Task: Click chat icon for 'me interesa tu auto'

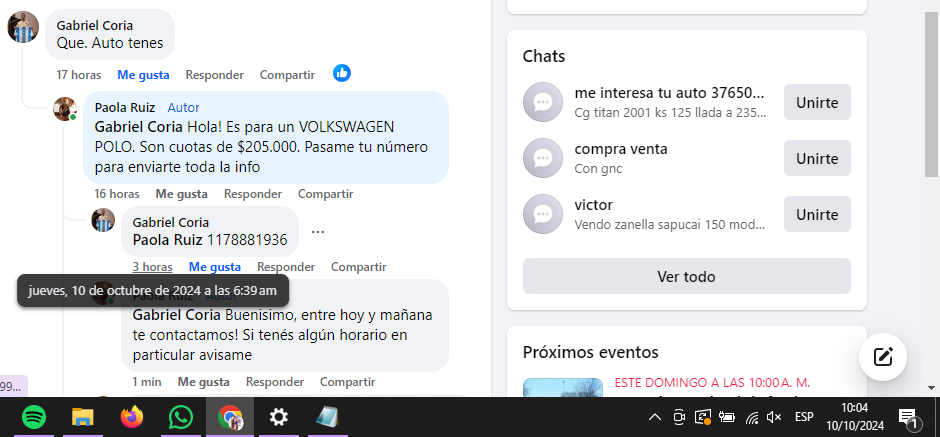Action: click(x=543, y=102)
